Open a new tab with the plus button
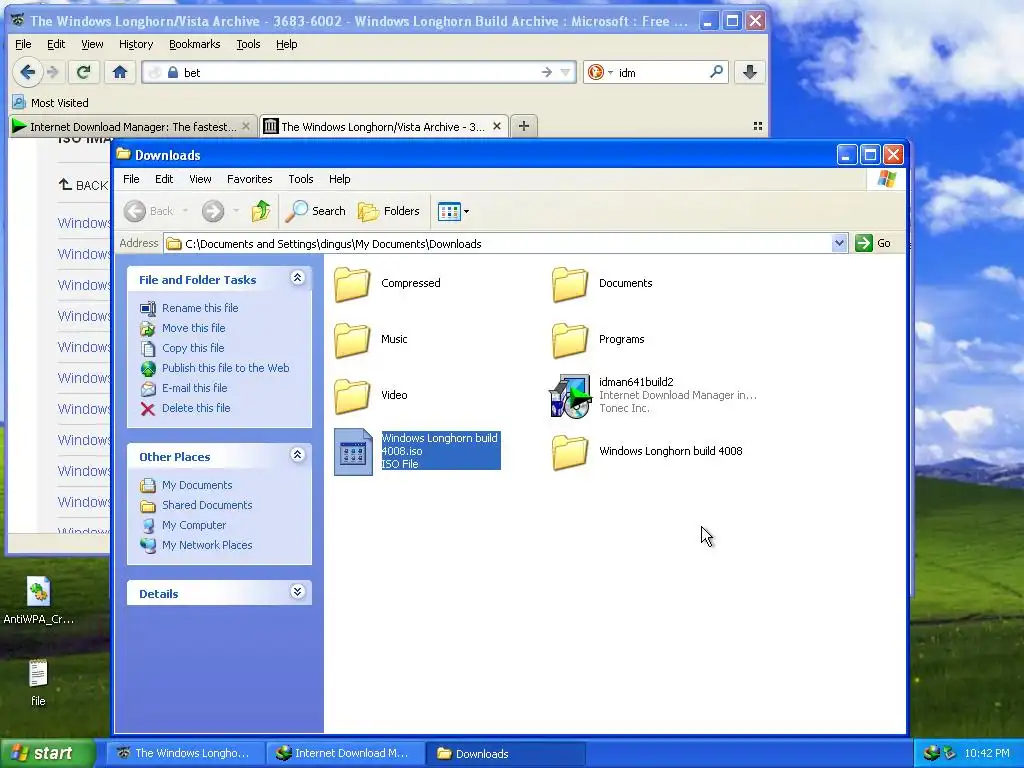Screen dimensions: 1024x768 tap(524, 126)
